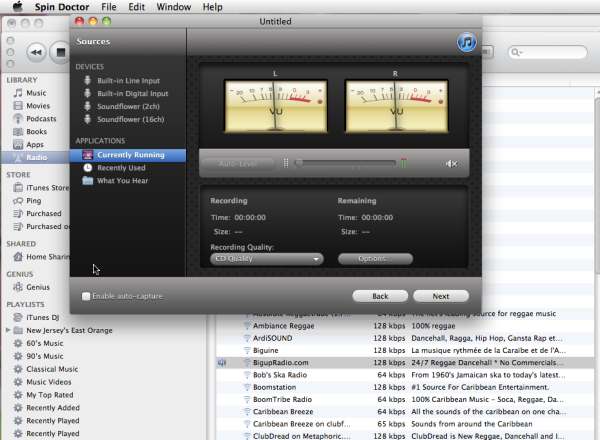Open Classical Music smart playlist
Screen dimensions: 600x440
point(52,369)
